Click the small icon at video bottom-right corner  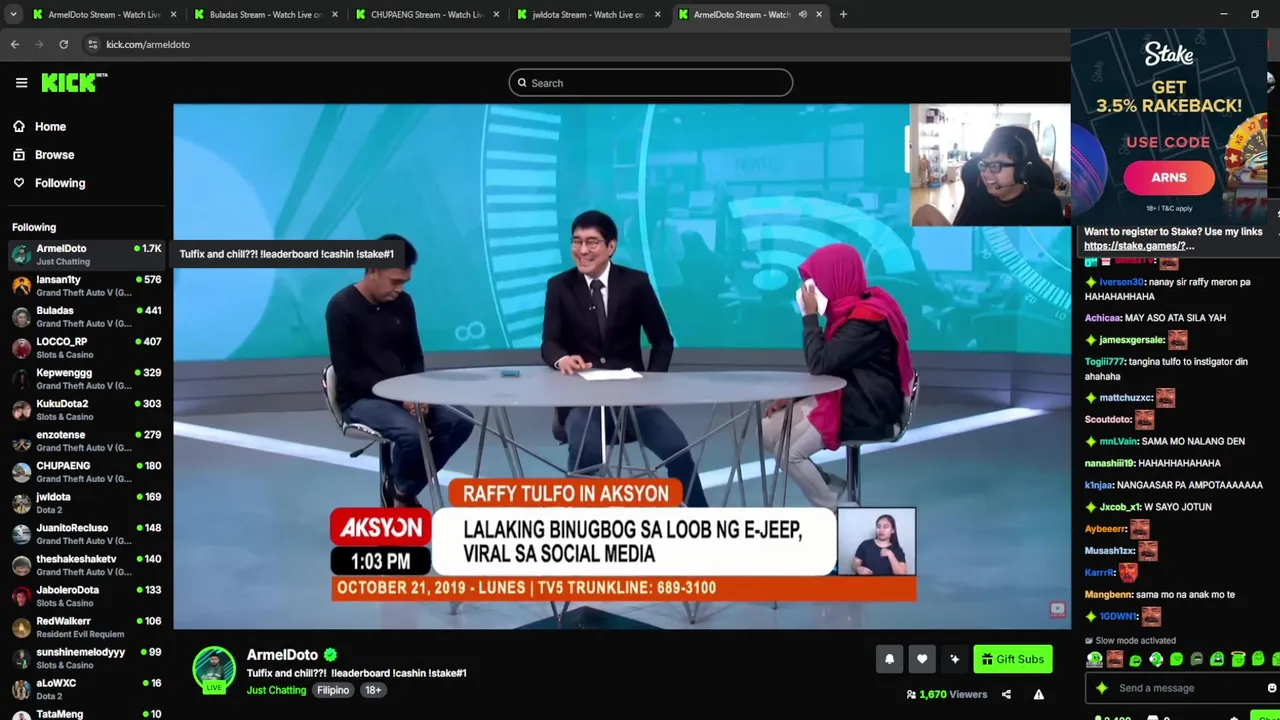point(1057,609)
